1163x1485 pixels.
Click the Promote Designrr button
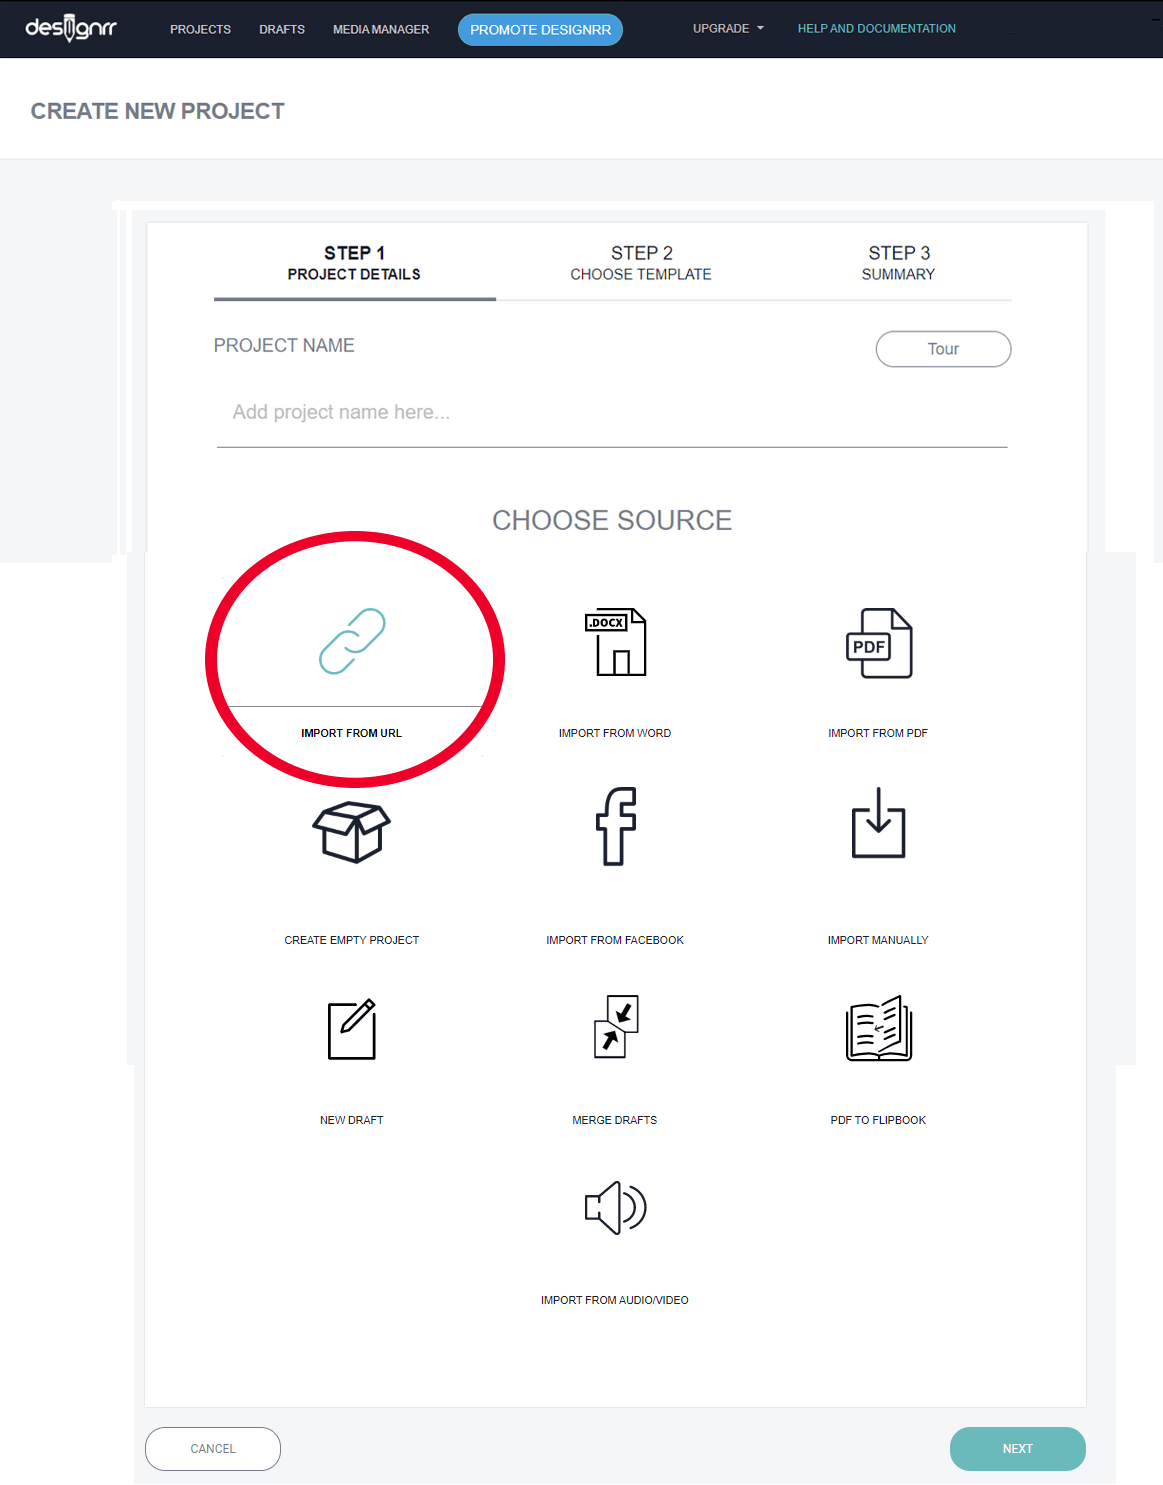[x=540, y=30]
